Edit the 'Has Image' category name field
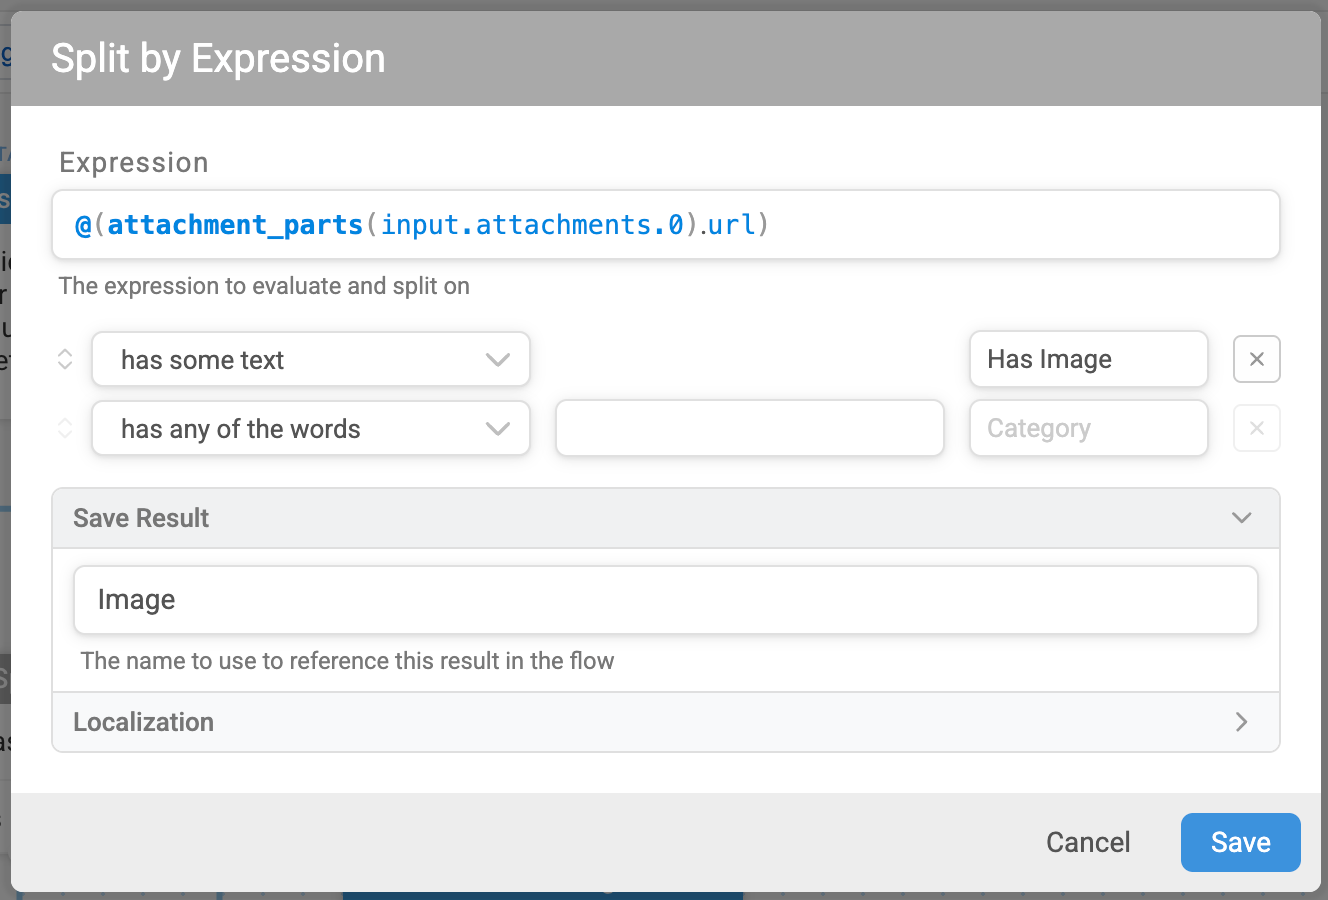The height and width of the screenshot is (900, 1328). pos(1089,359)
